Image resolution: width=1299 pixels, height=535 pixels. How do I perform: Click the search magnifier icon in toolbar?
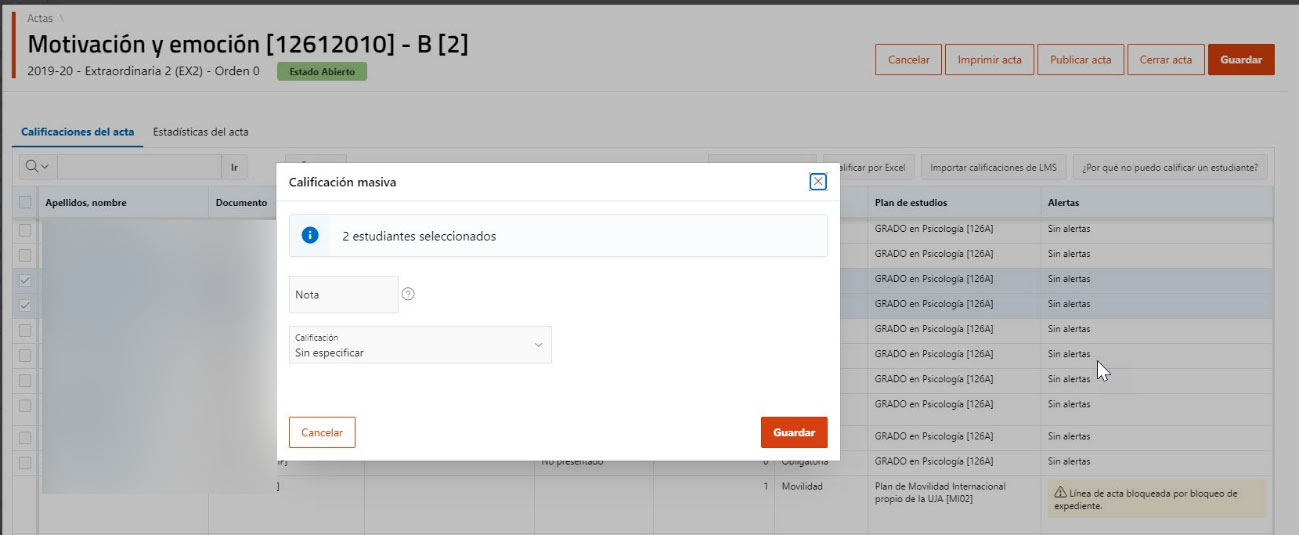(32, 166)
